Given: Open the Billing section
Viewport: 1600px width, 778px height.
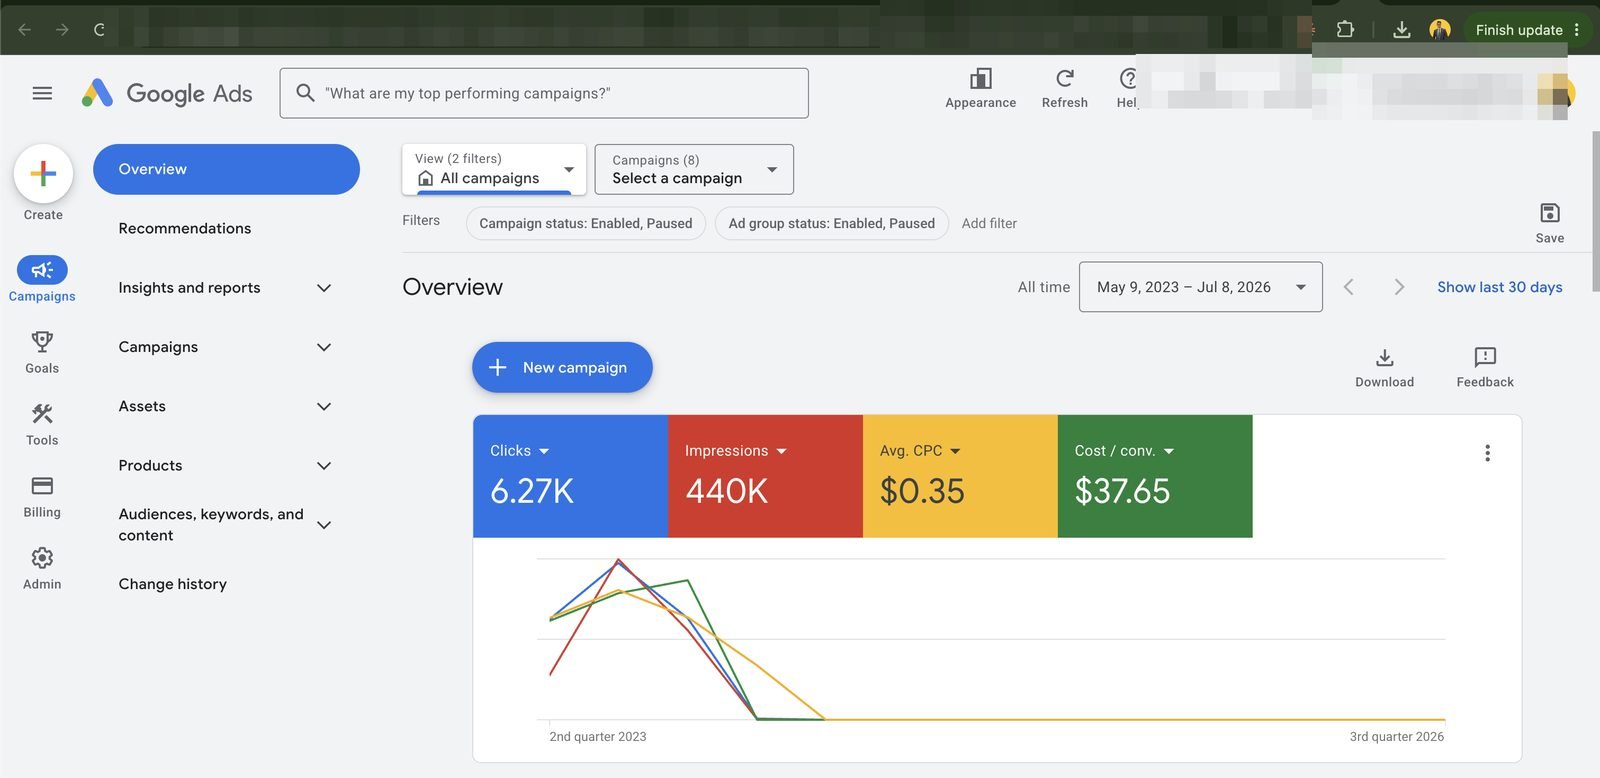Looking at the screenshot, I should [42, 496].
